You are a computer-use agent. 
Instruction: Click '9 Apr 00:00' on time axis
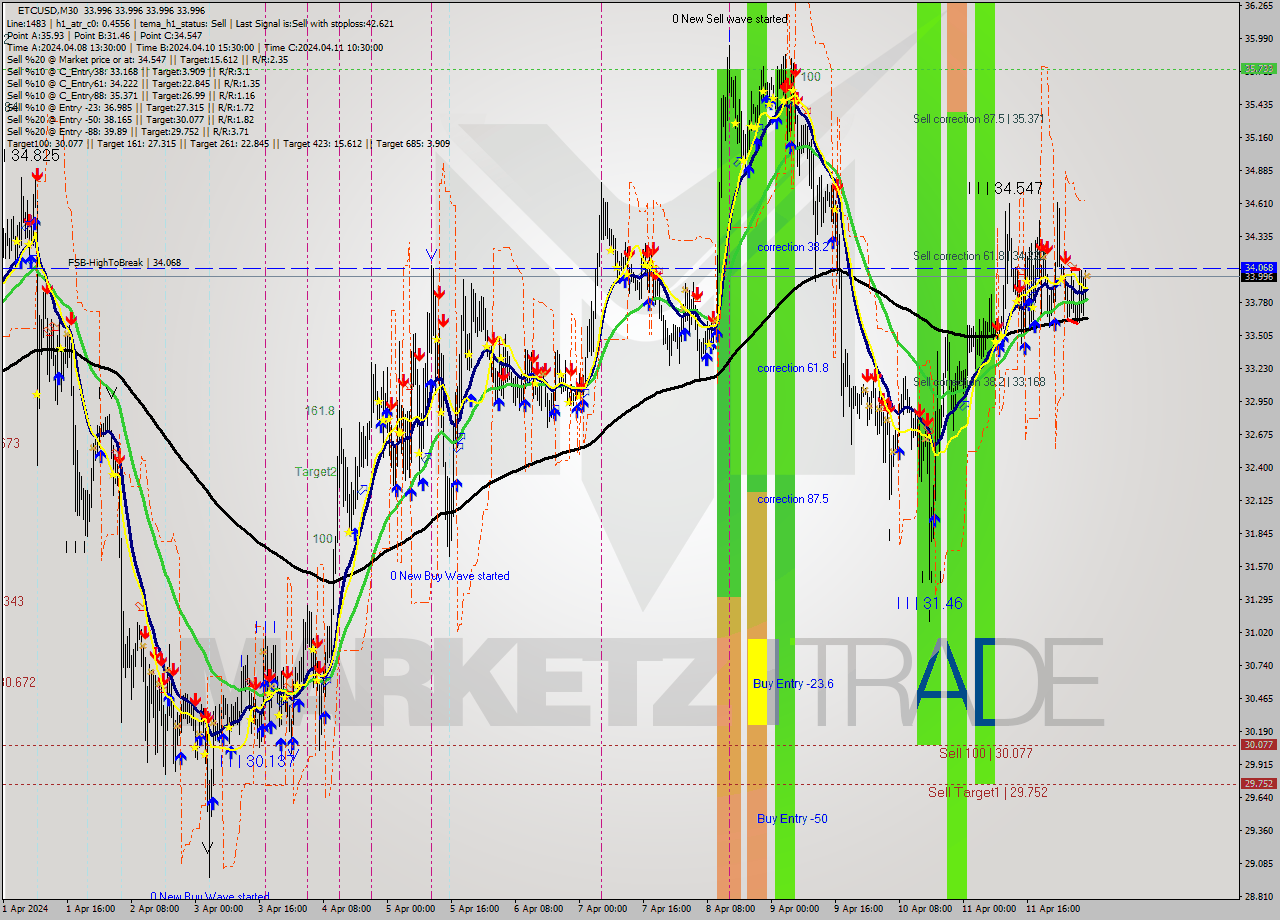795,909
